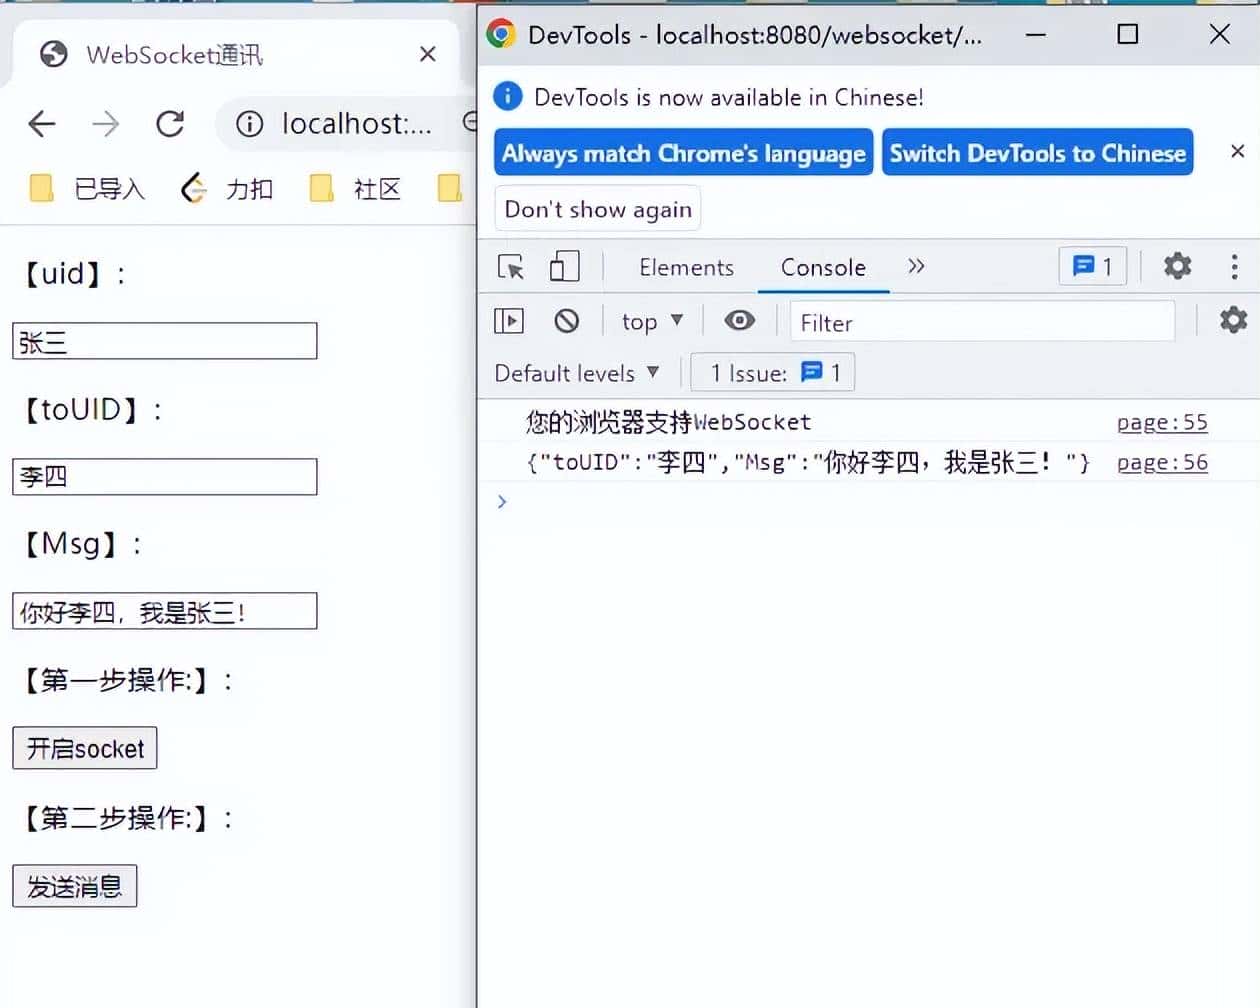Expand the more panels chevron
The width and height of the screenshot is (1260, 1008).
[x=916, y=267]
